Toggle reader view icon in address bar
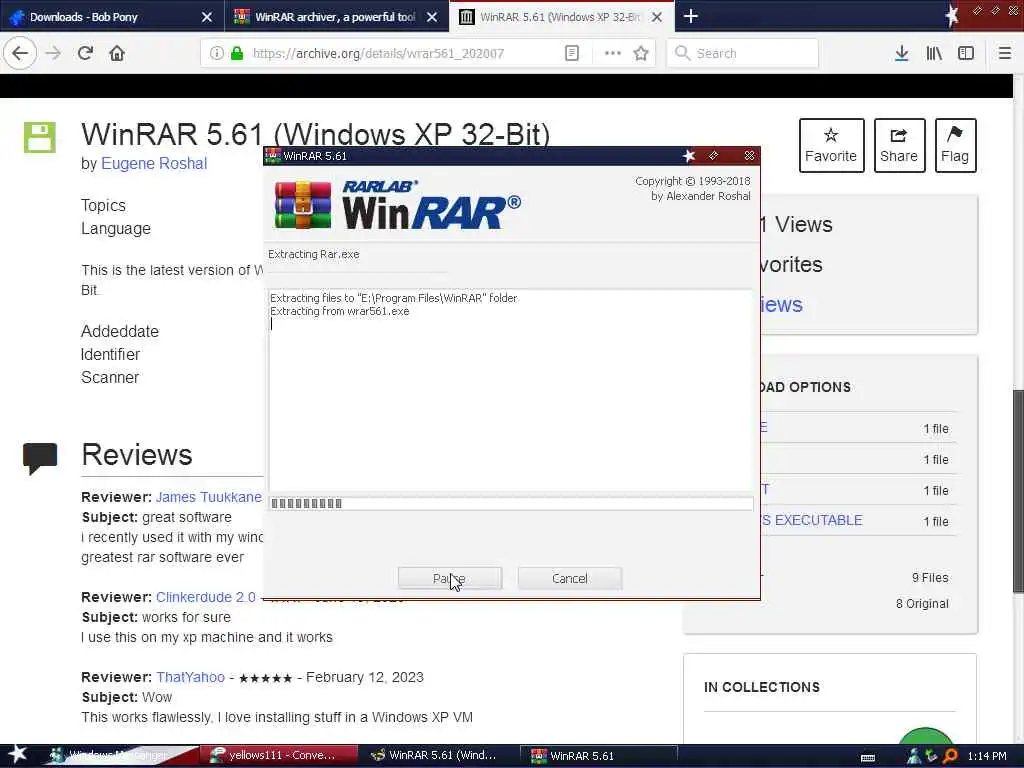 click(x=571, y=53)
